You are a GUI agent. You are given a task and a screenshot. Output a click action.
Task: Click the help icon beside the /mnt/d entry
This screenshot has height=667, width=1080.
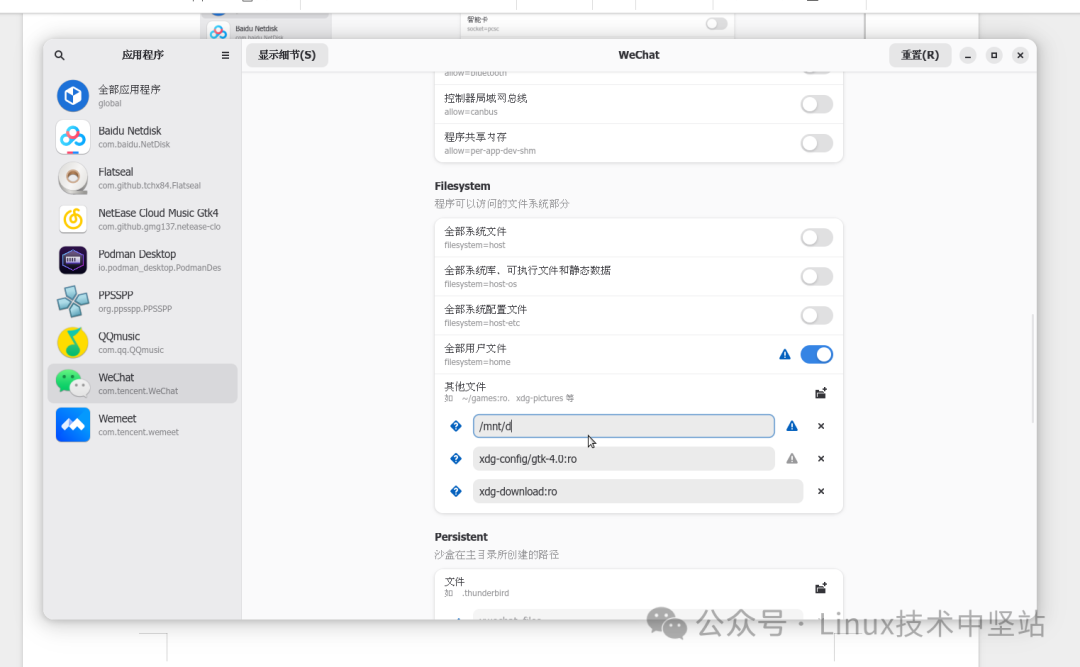click(456, 425)
